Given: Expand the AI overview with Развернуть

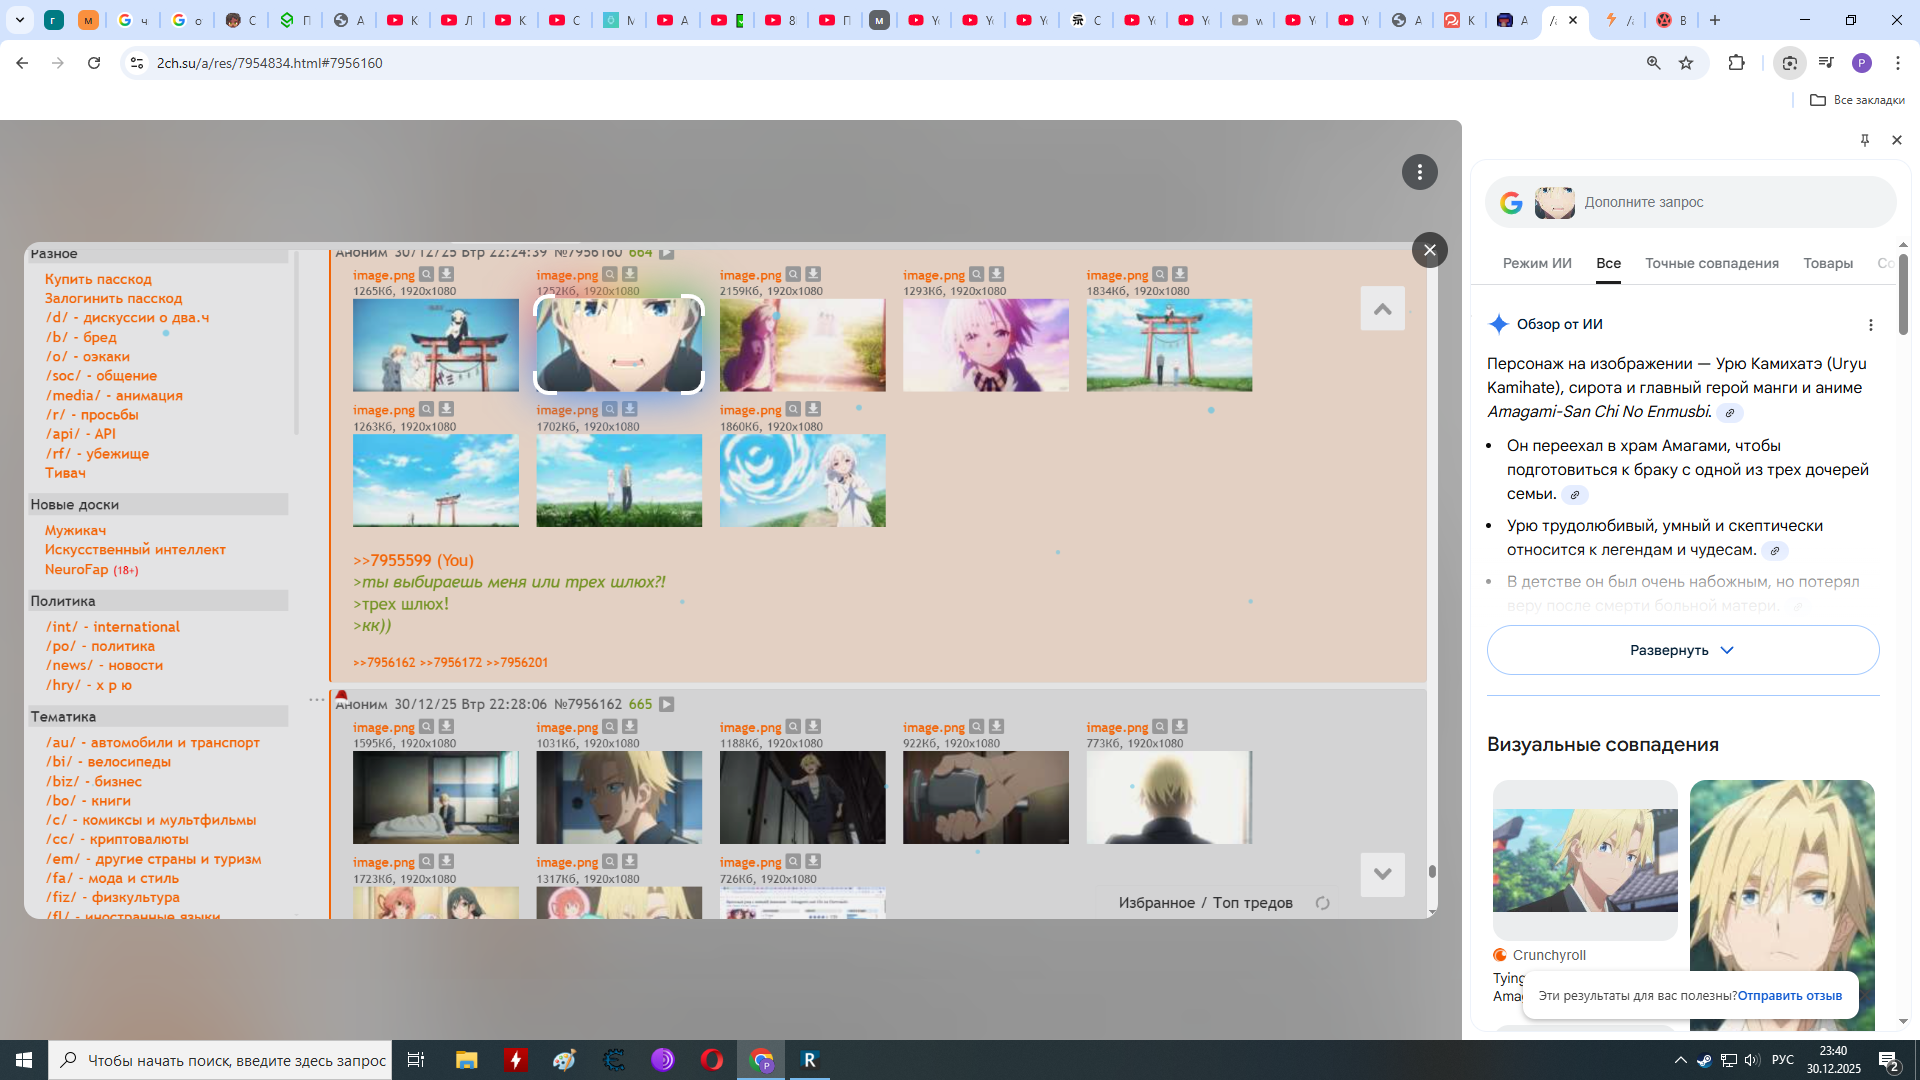Looking at the screenshot, I should coord(1682,650).
